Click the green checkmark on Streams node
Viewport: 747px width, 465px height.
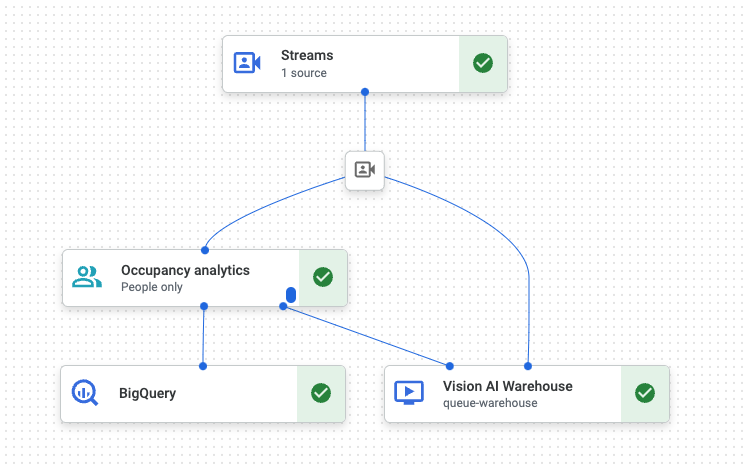[482, 63]
